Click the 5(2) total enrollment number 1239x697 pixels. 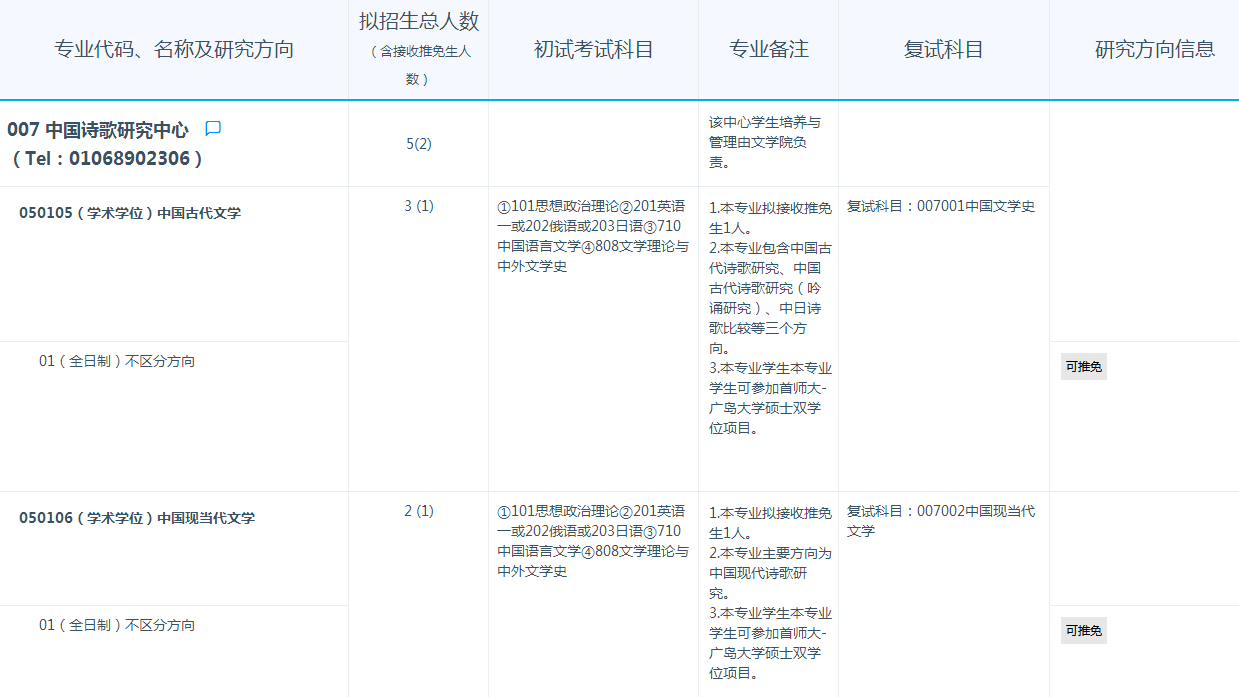[x=418, y=144]
